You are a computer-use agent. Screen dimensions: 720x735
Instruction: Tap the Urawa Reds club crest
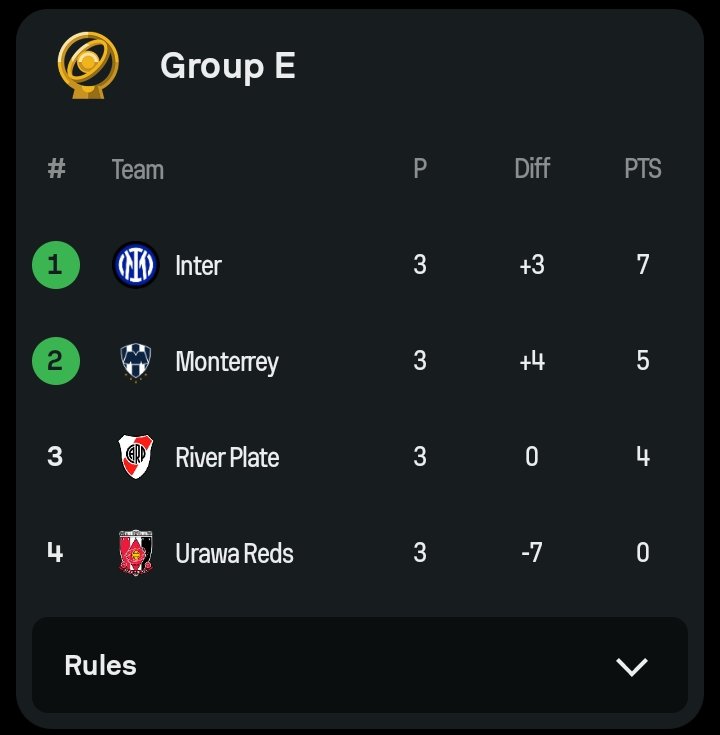135,553
